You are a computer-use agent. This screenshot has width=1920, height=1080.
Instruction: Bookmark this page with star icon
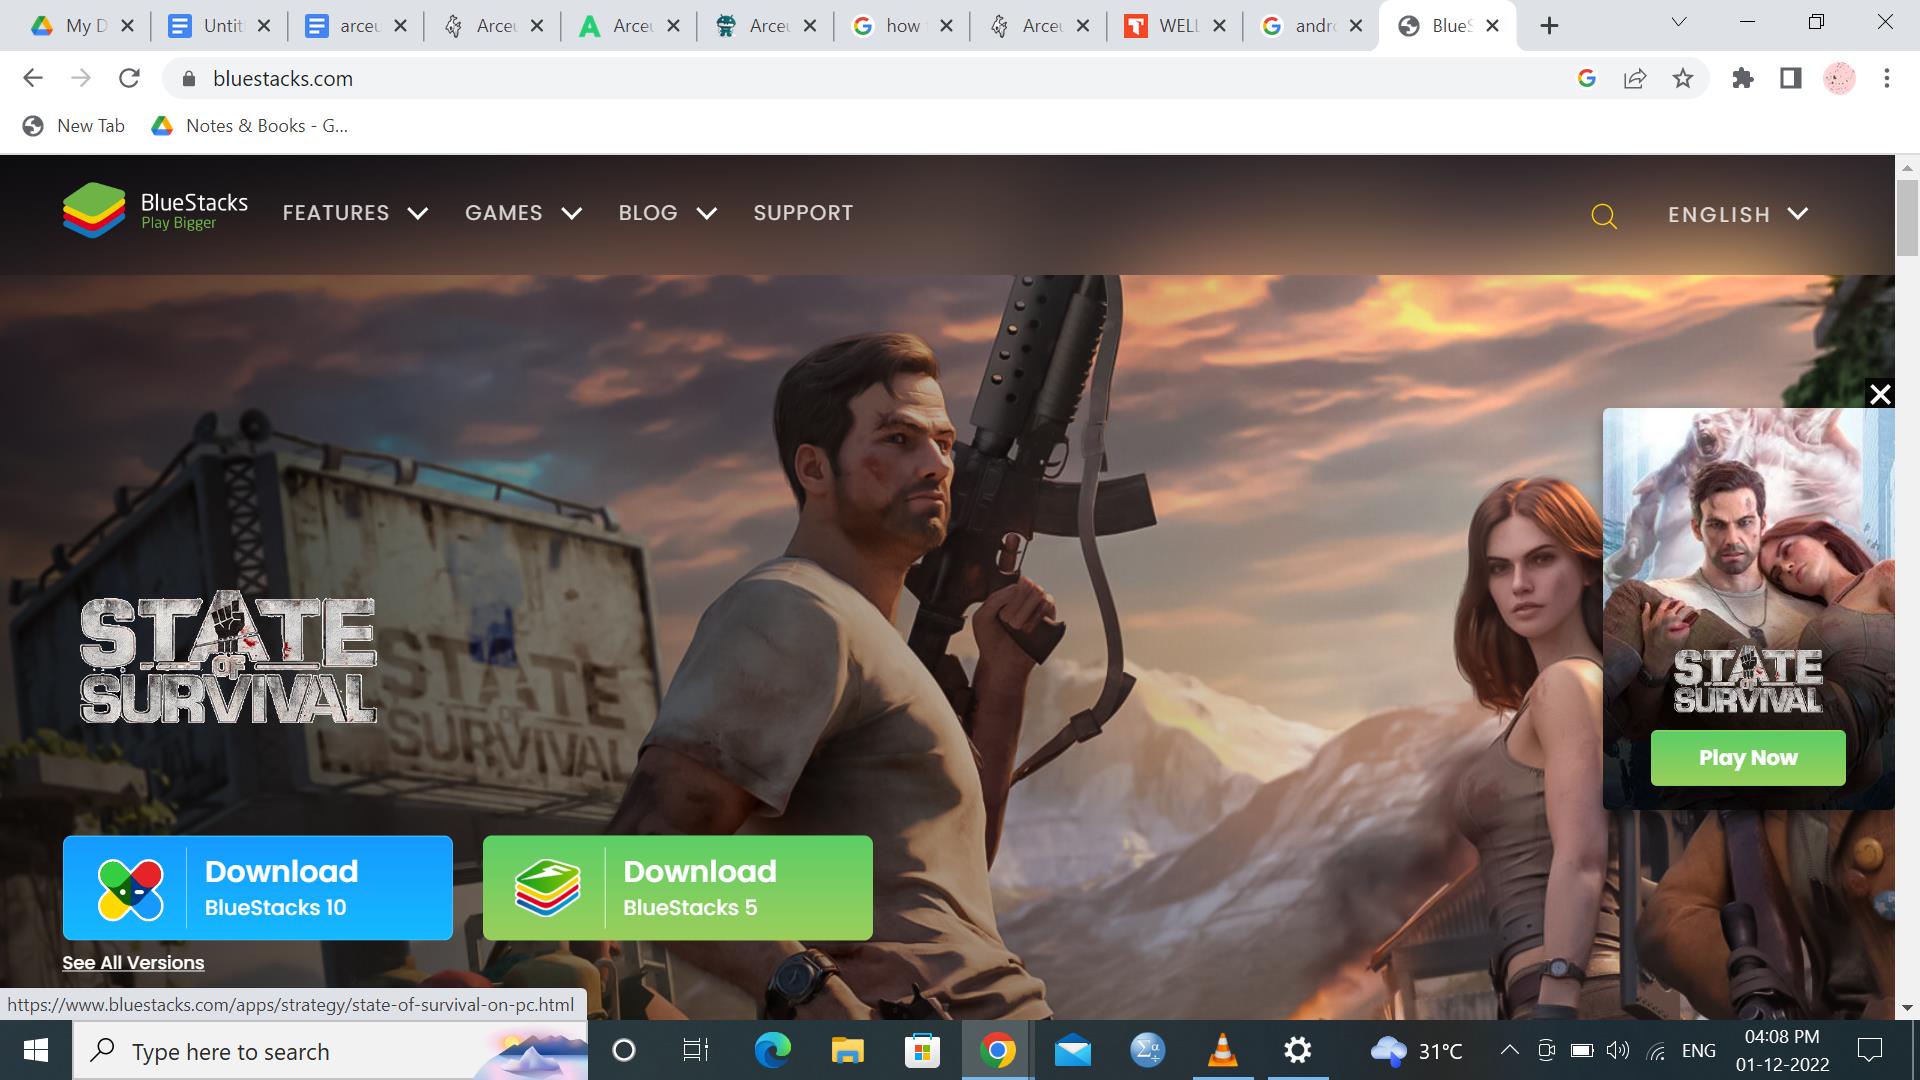[x=1683, y=79]
